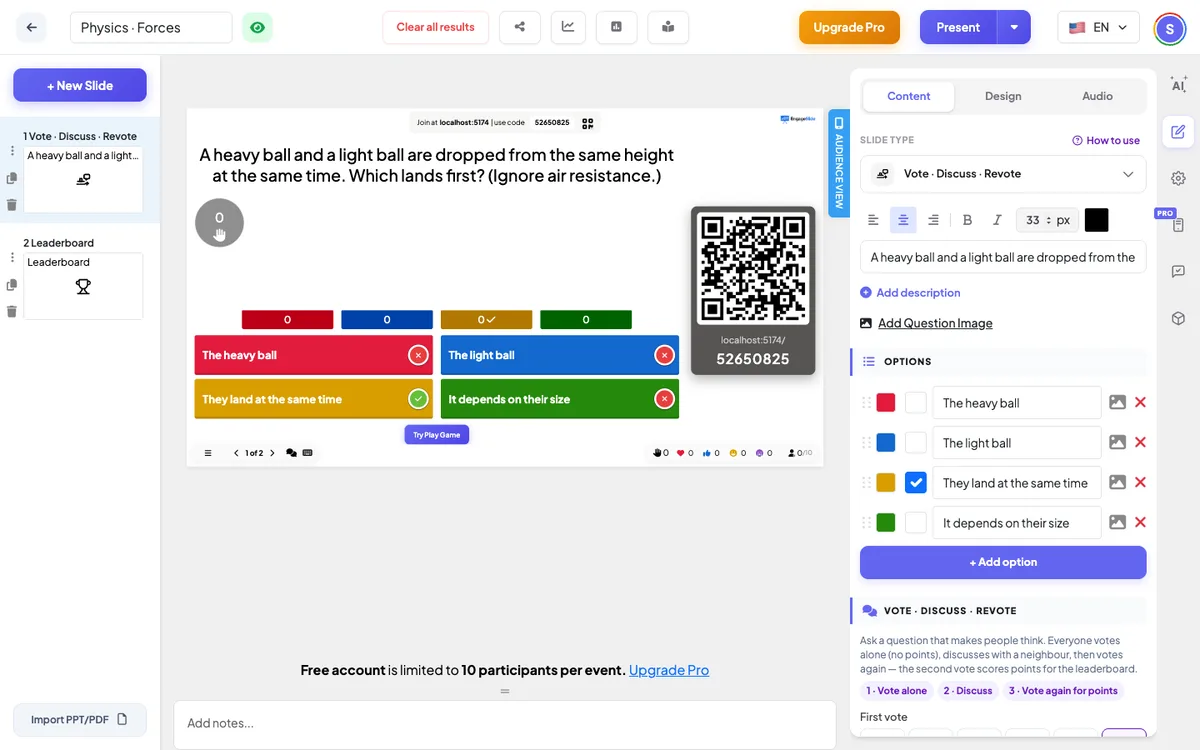Mark 'It depends on their size' as correct

point(916,523)
